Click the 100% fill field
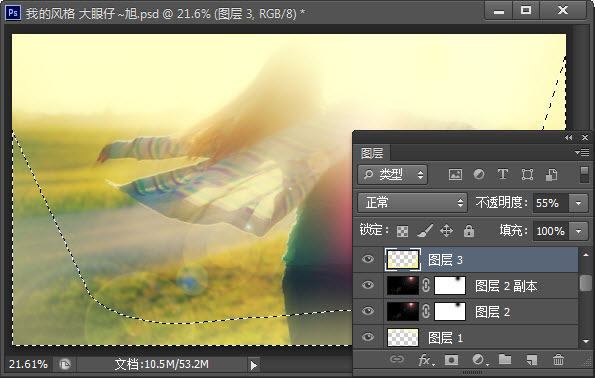The image size is (595, 378). click(550, 231)
